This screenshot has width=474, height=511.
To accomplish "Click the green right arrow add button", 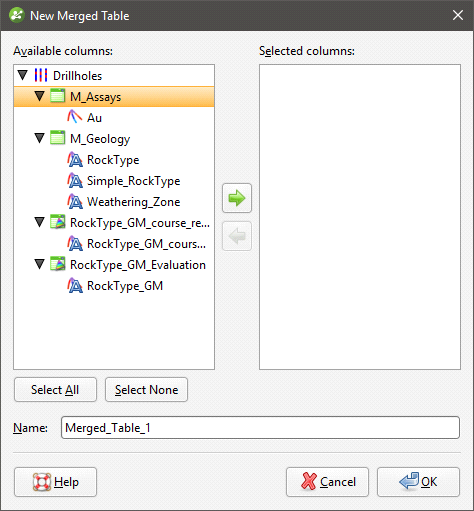I will pyautogui.click(x=237, y=198).
